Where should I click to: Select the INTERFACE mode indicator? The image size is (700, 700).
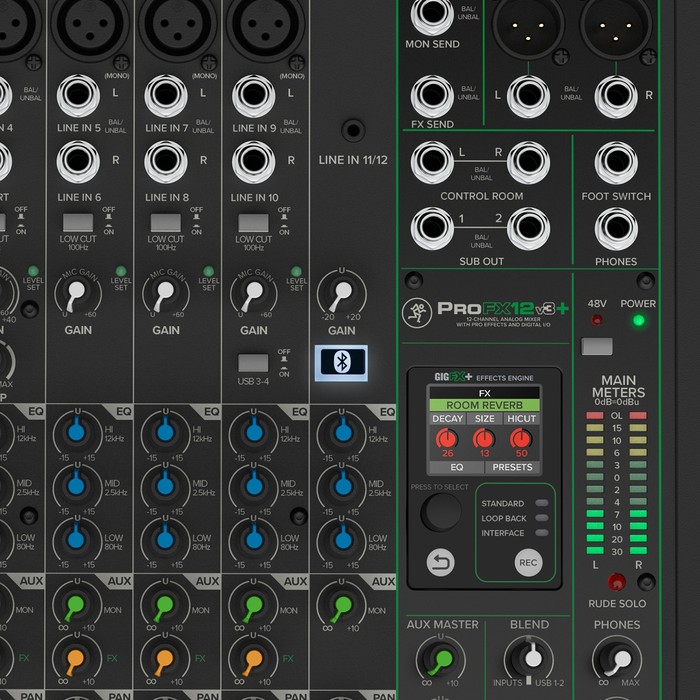pos(542,533)
